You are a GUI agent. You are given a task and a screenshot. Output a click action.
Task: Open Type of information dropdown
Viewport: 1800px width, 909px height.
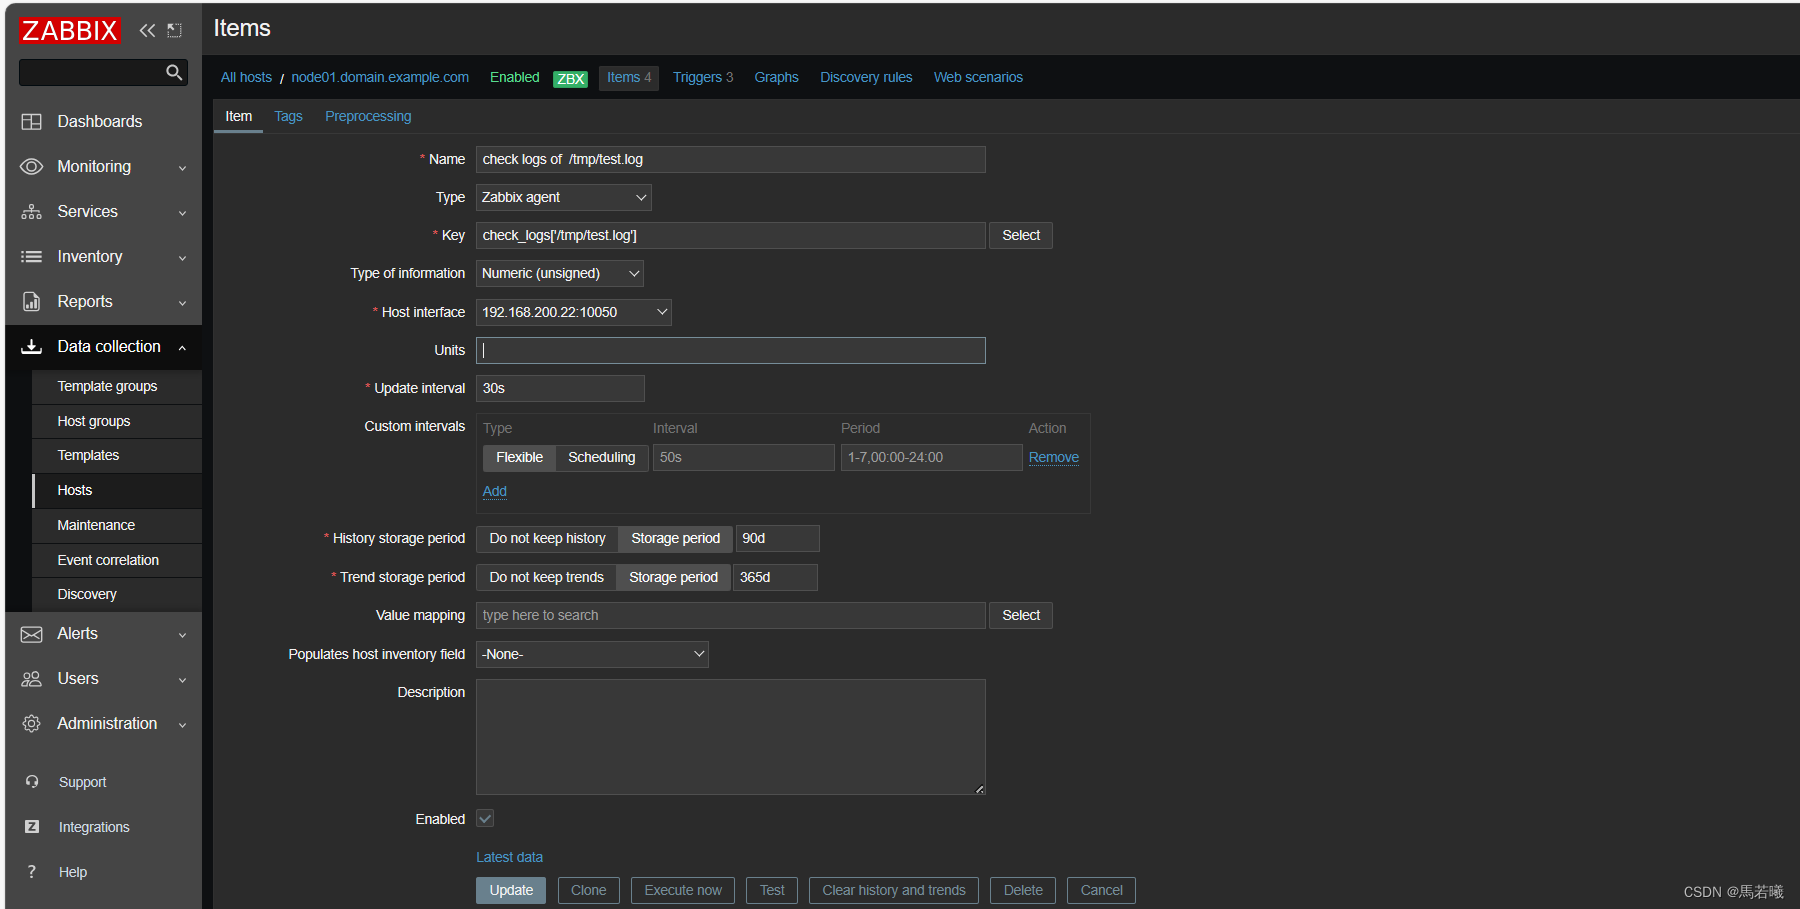[x=560, y=274]
